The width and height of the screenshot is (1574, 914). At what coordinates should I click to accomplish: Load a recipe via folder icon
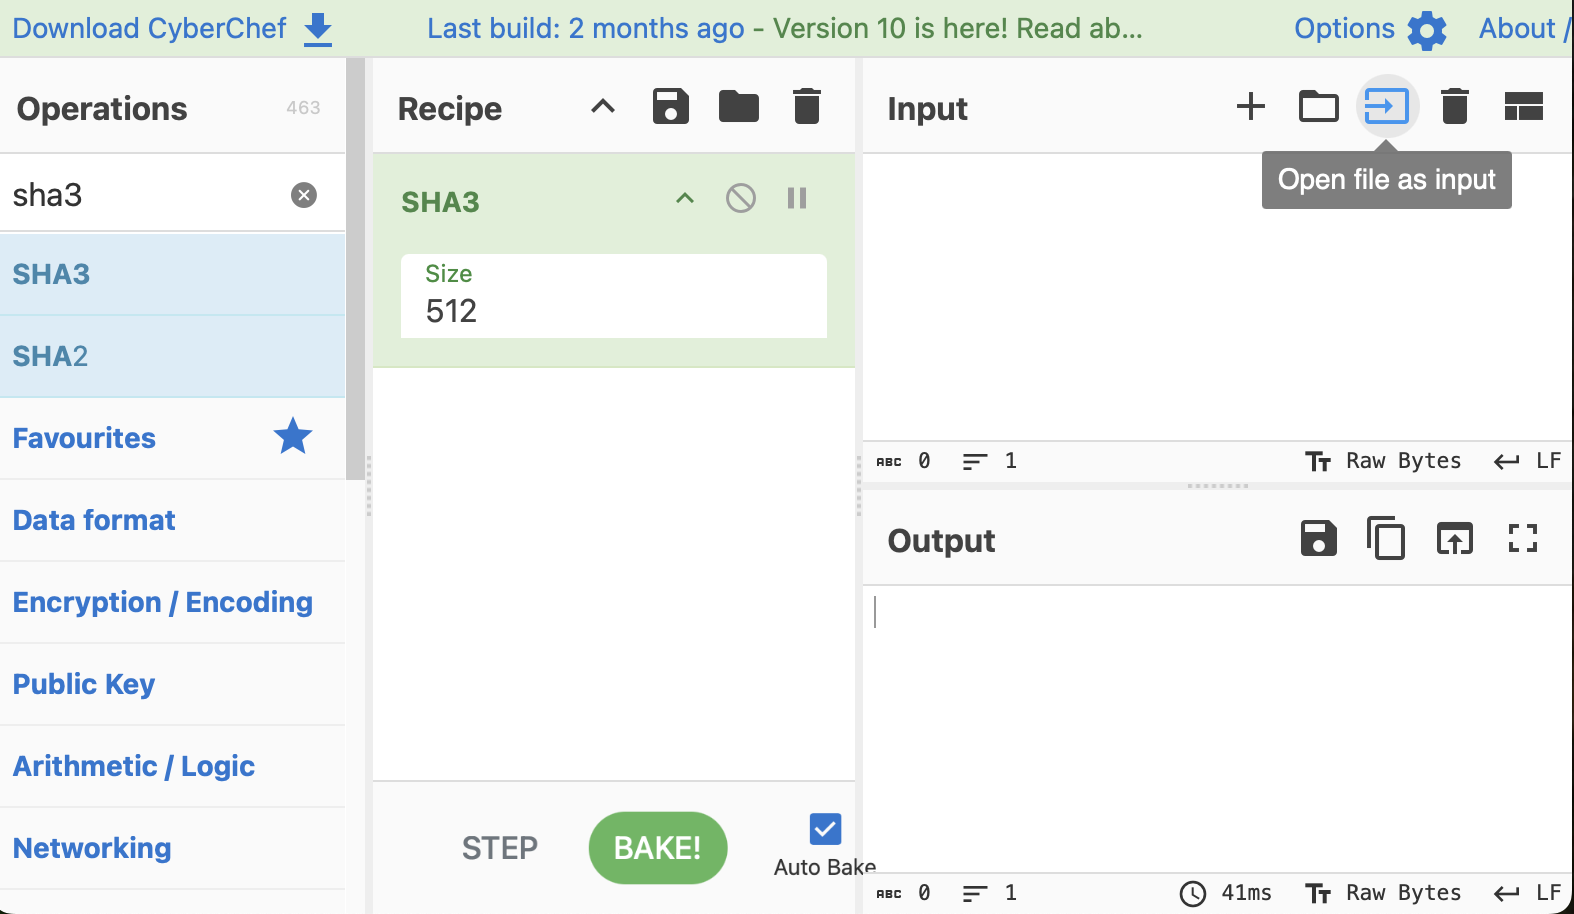coord(738,106)
